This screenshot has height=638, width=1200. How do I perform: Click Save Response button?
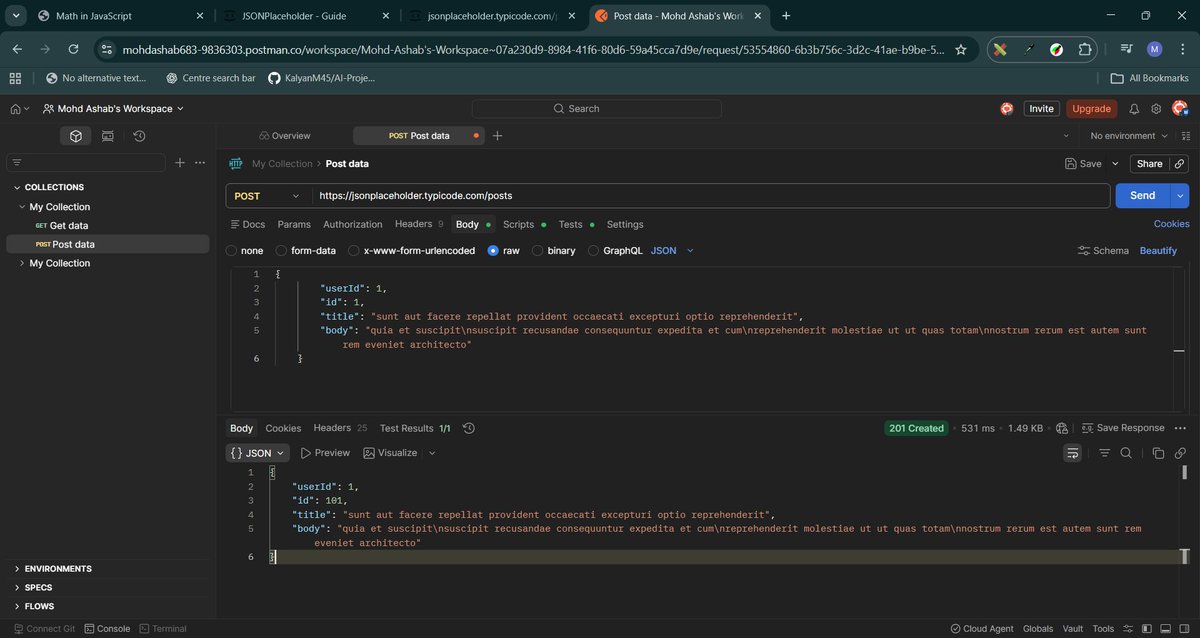coord(1123,428)
